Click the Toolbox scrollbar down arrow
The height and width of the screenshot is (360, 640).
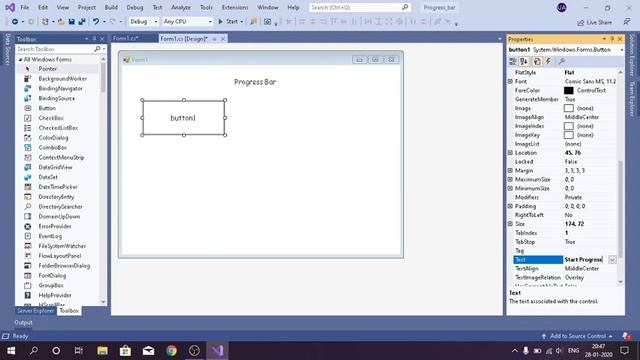tap(103, 302)
